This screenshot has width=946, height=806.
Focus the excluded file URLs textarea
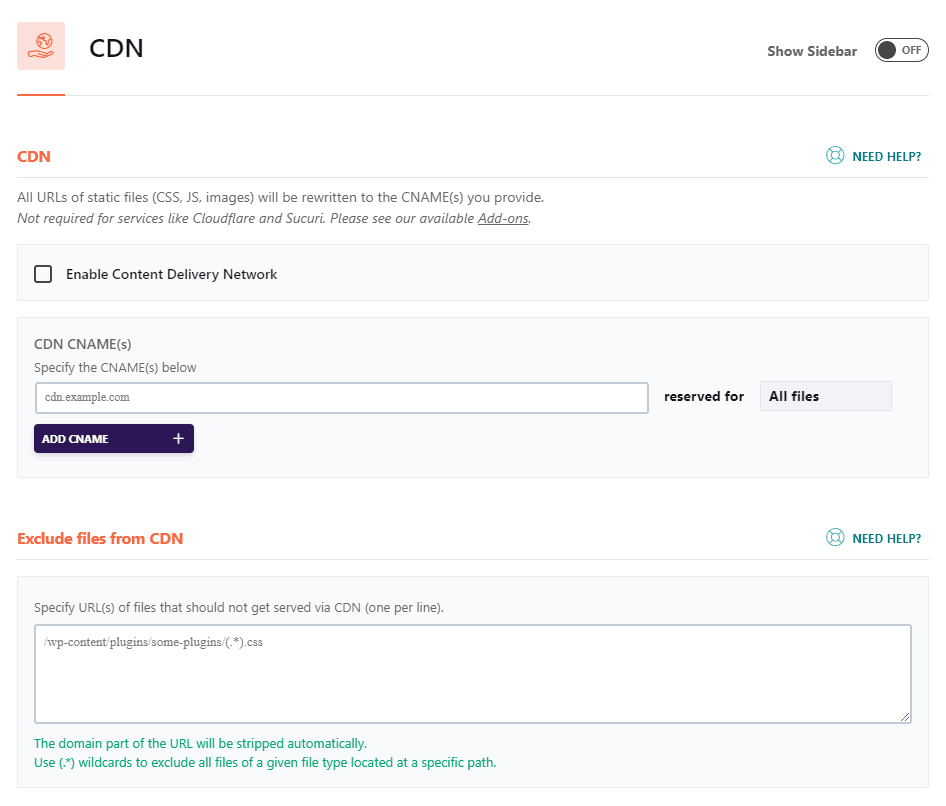[472, 673]
